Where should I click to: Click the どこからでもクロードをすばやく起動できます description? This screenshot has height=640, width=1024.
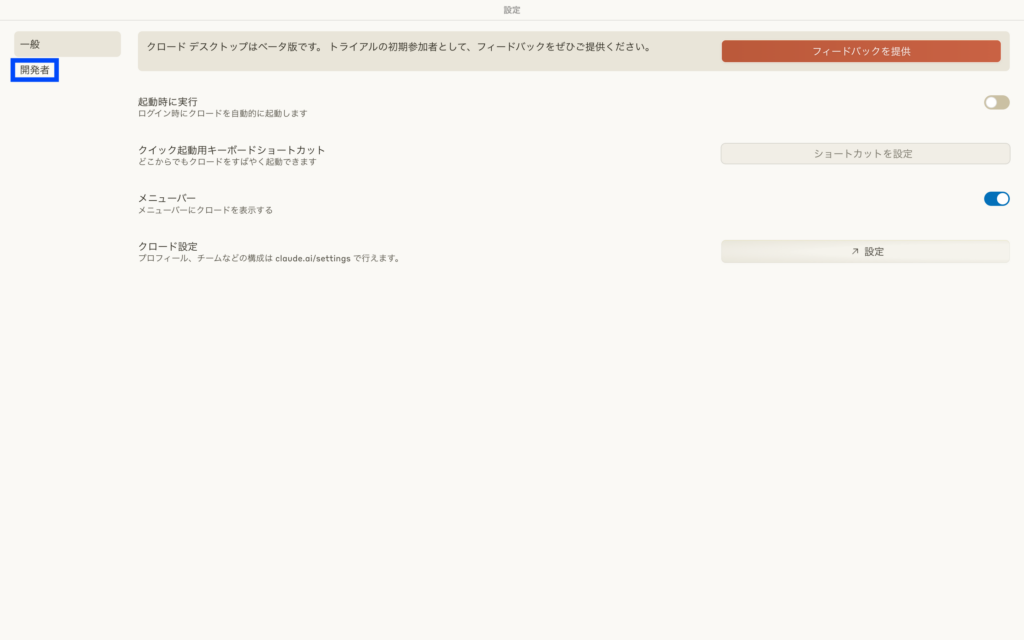click(227, 162)
